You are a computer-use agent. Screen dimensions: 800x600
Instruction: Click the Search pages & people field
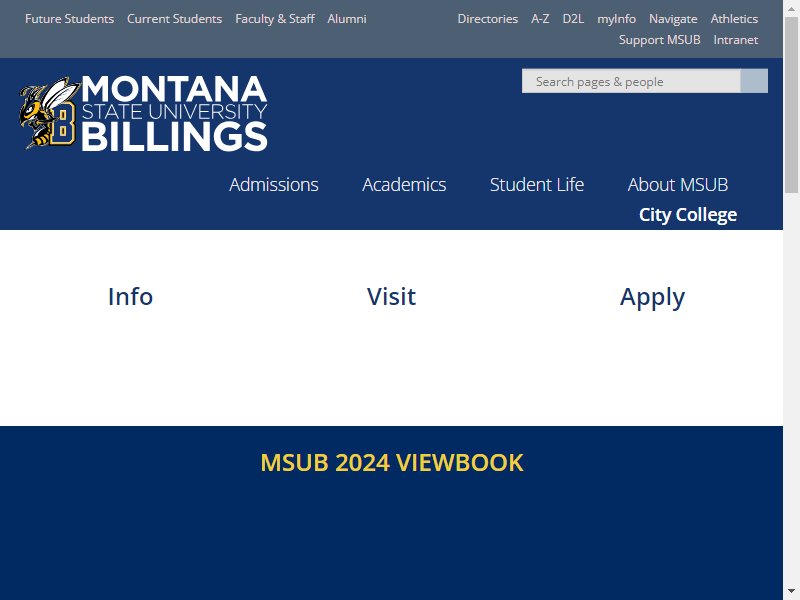631,81
